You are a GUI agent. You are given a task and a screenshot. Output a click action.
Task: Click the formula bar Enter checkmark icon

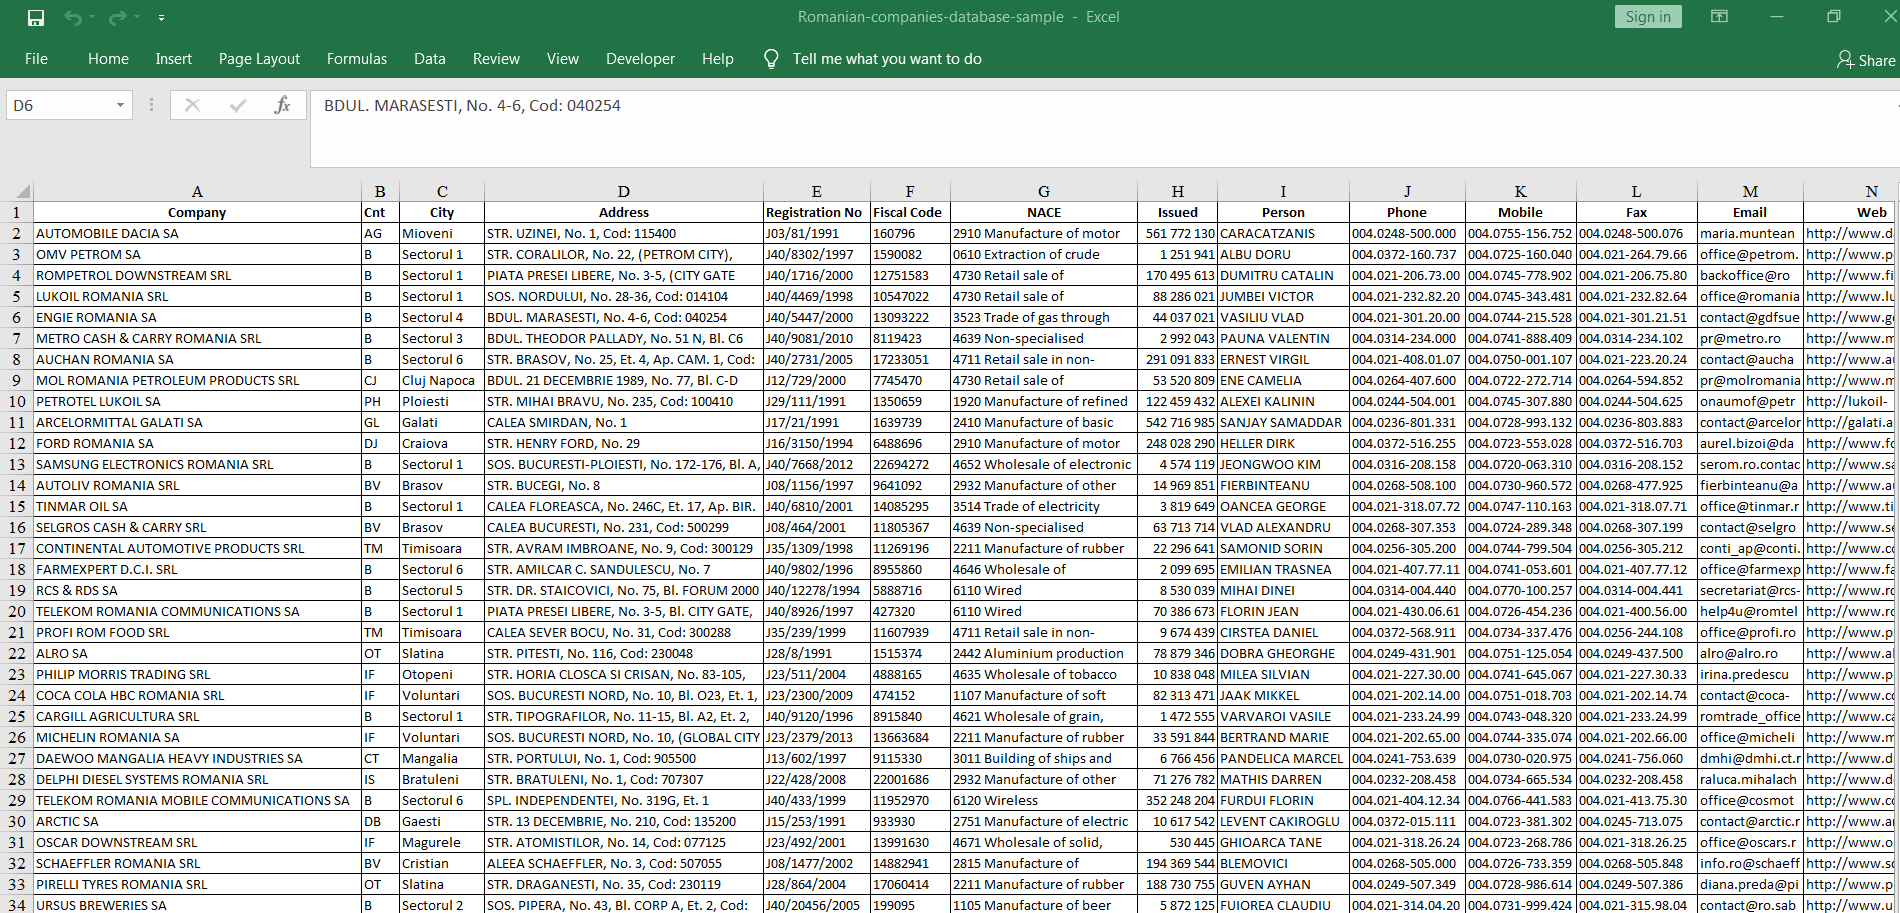point(238,105)
